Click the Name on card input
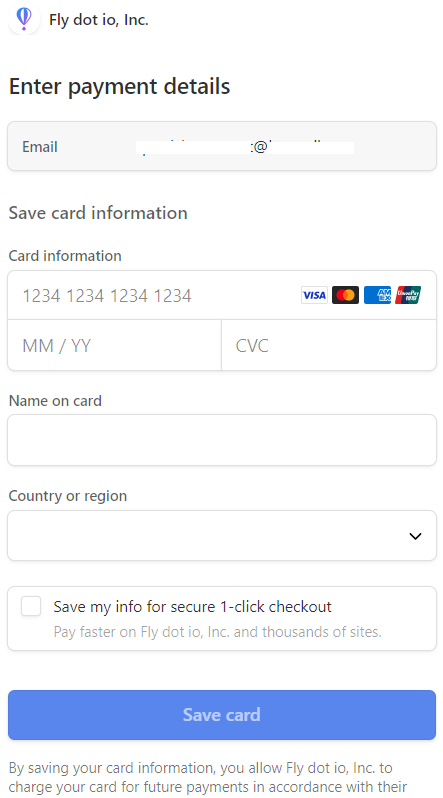This screenshot has width=443, height=798. [222, 440]
